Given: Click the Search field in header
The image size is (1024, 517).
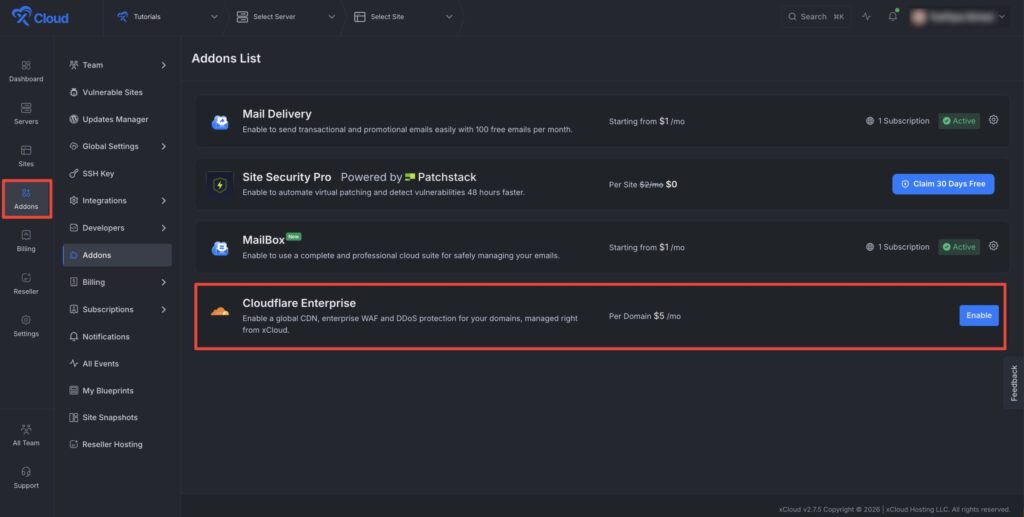Looking at the screenshot, I should click(816, 17).
